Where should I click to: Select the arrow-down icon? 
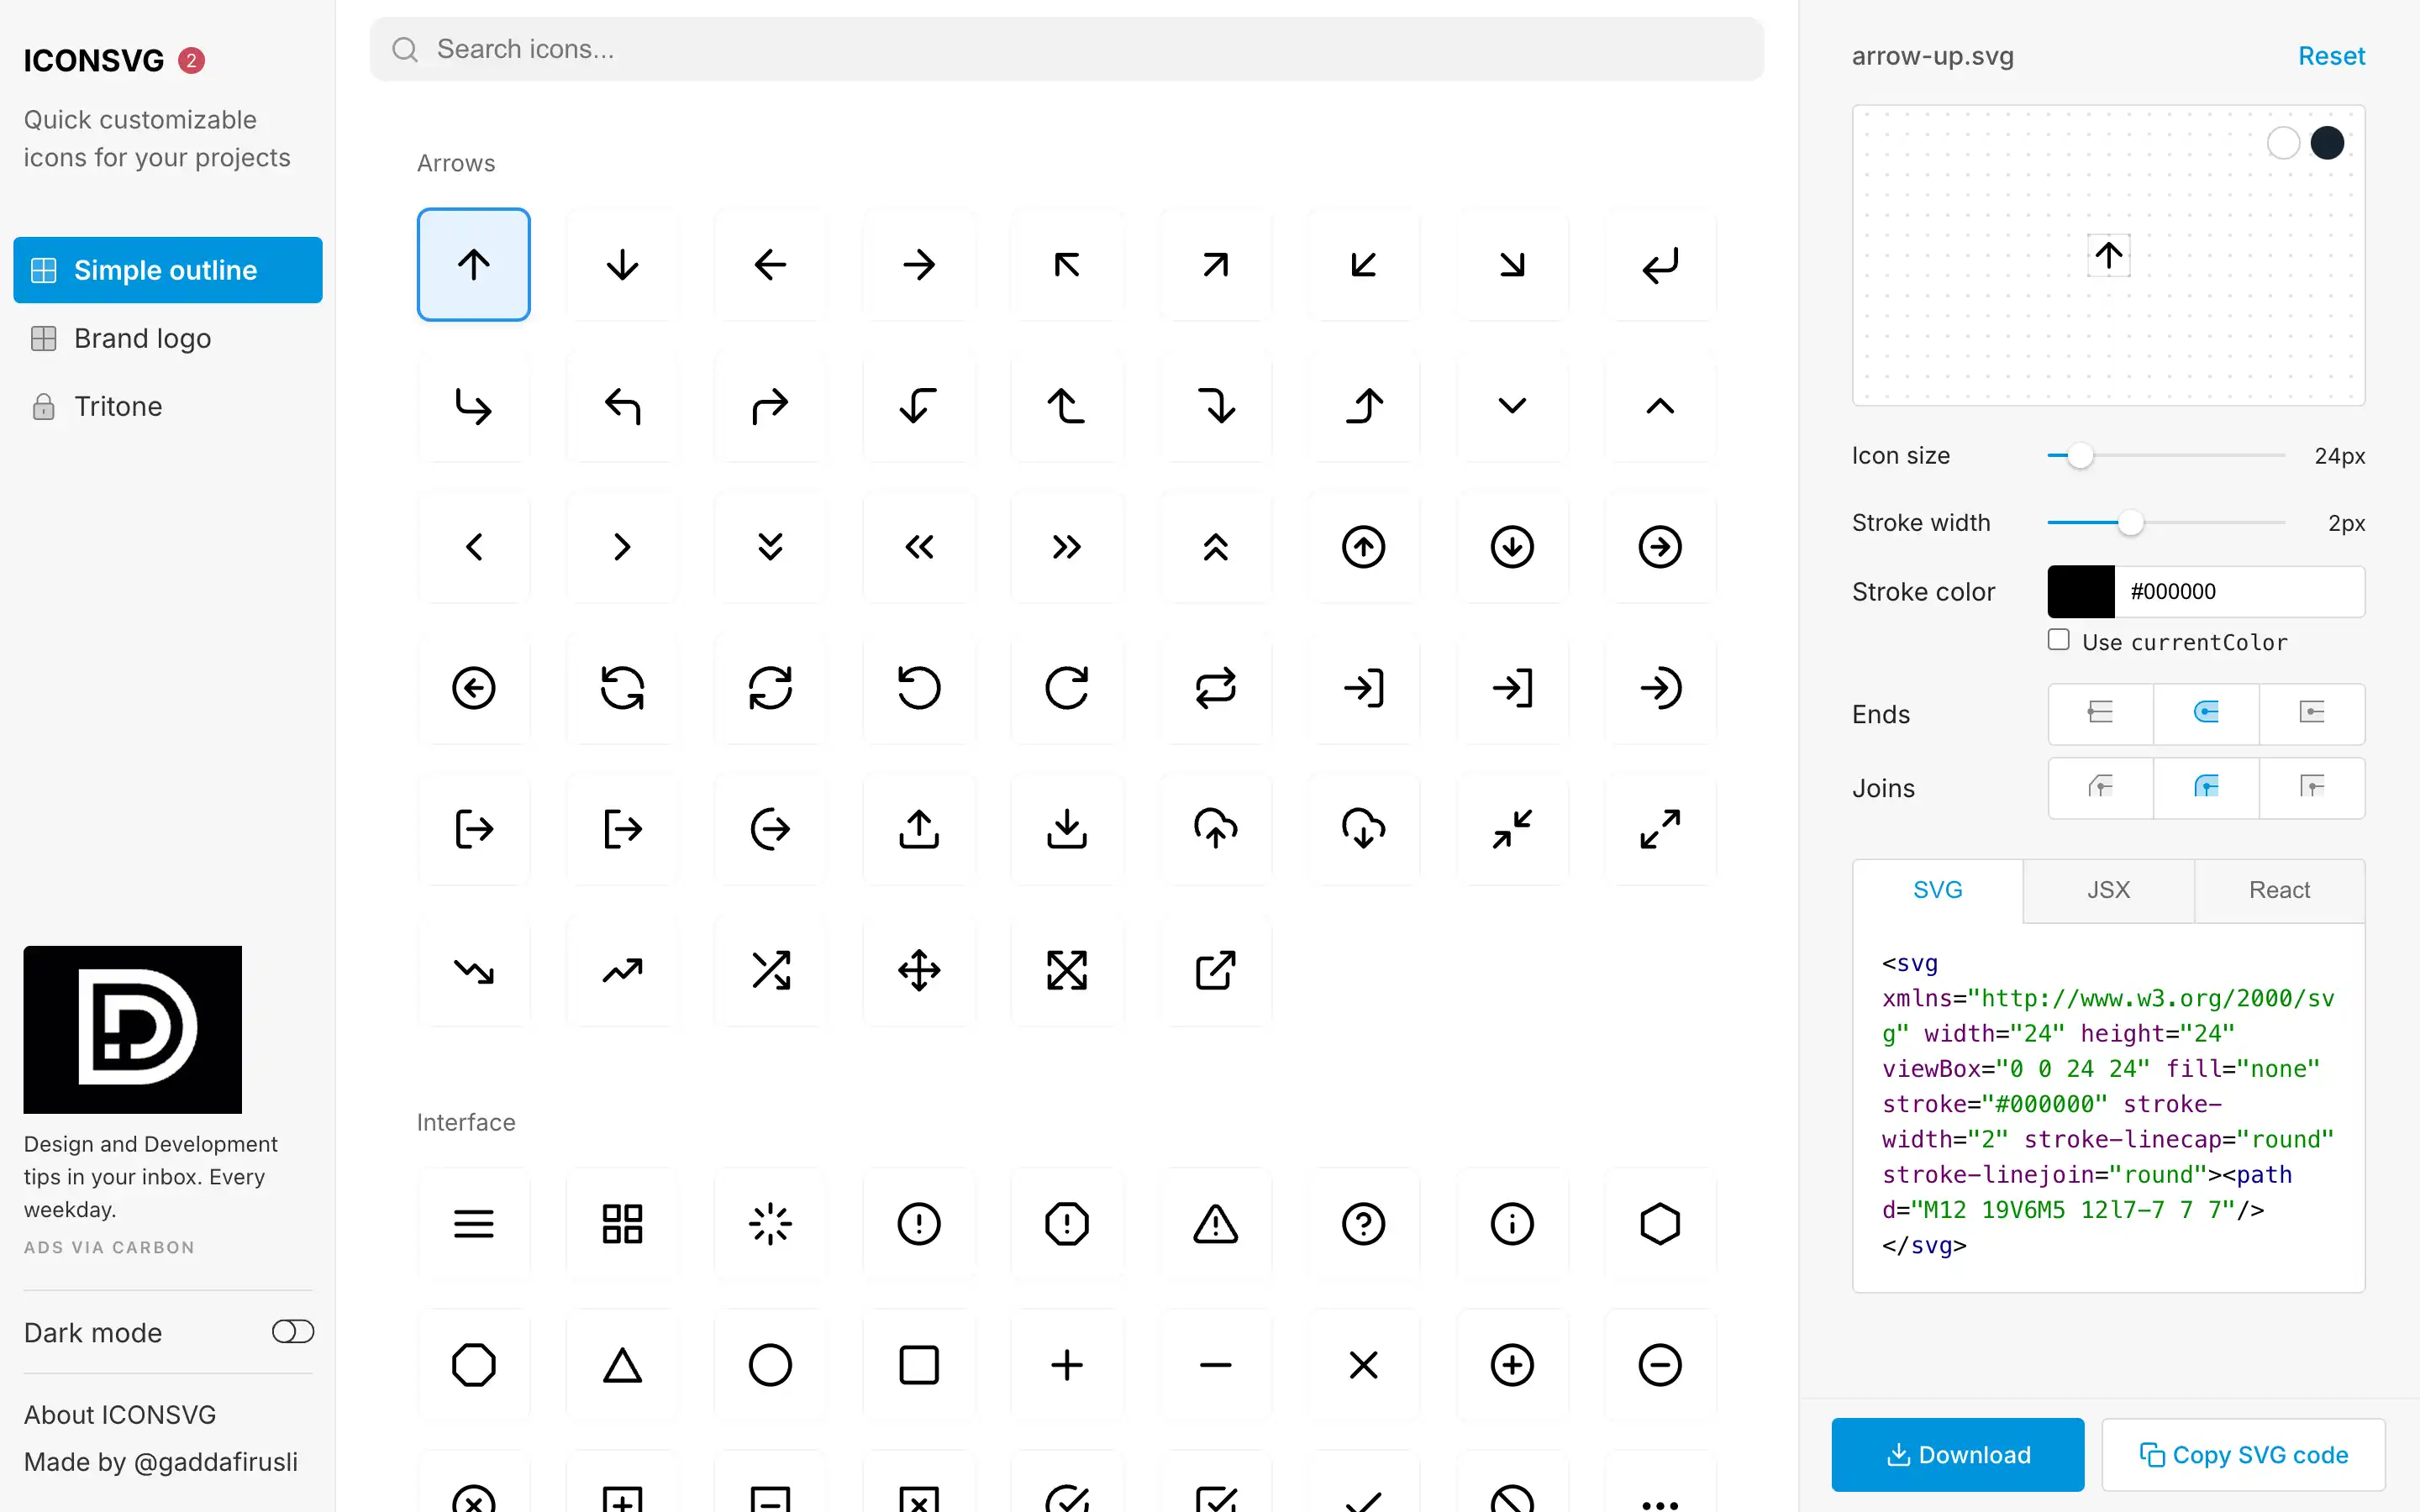coord(622,265)
